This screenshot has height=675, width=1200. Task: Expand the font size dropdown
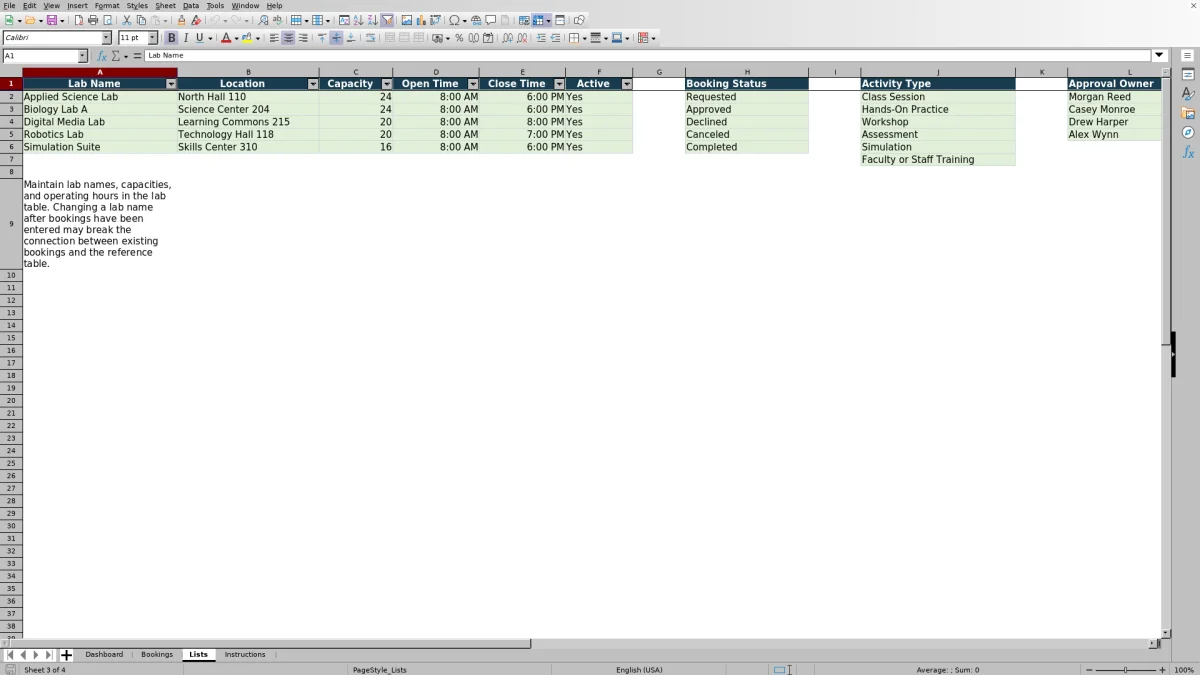pos(153,38)
